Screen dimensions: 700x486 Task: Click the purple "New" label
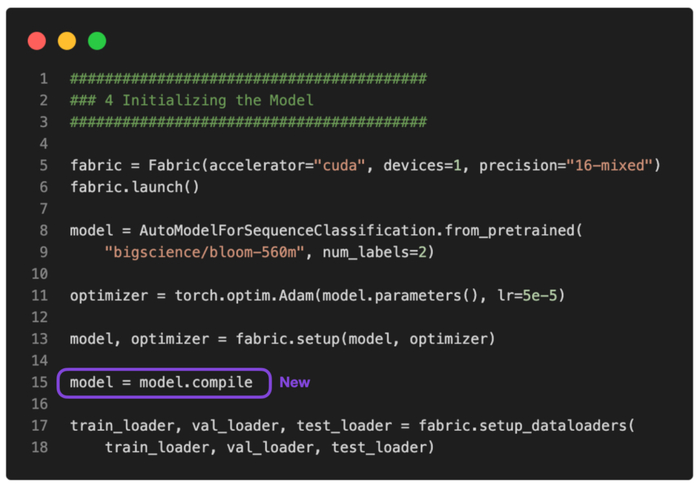tap(294, 382)
